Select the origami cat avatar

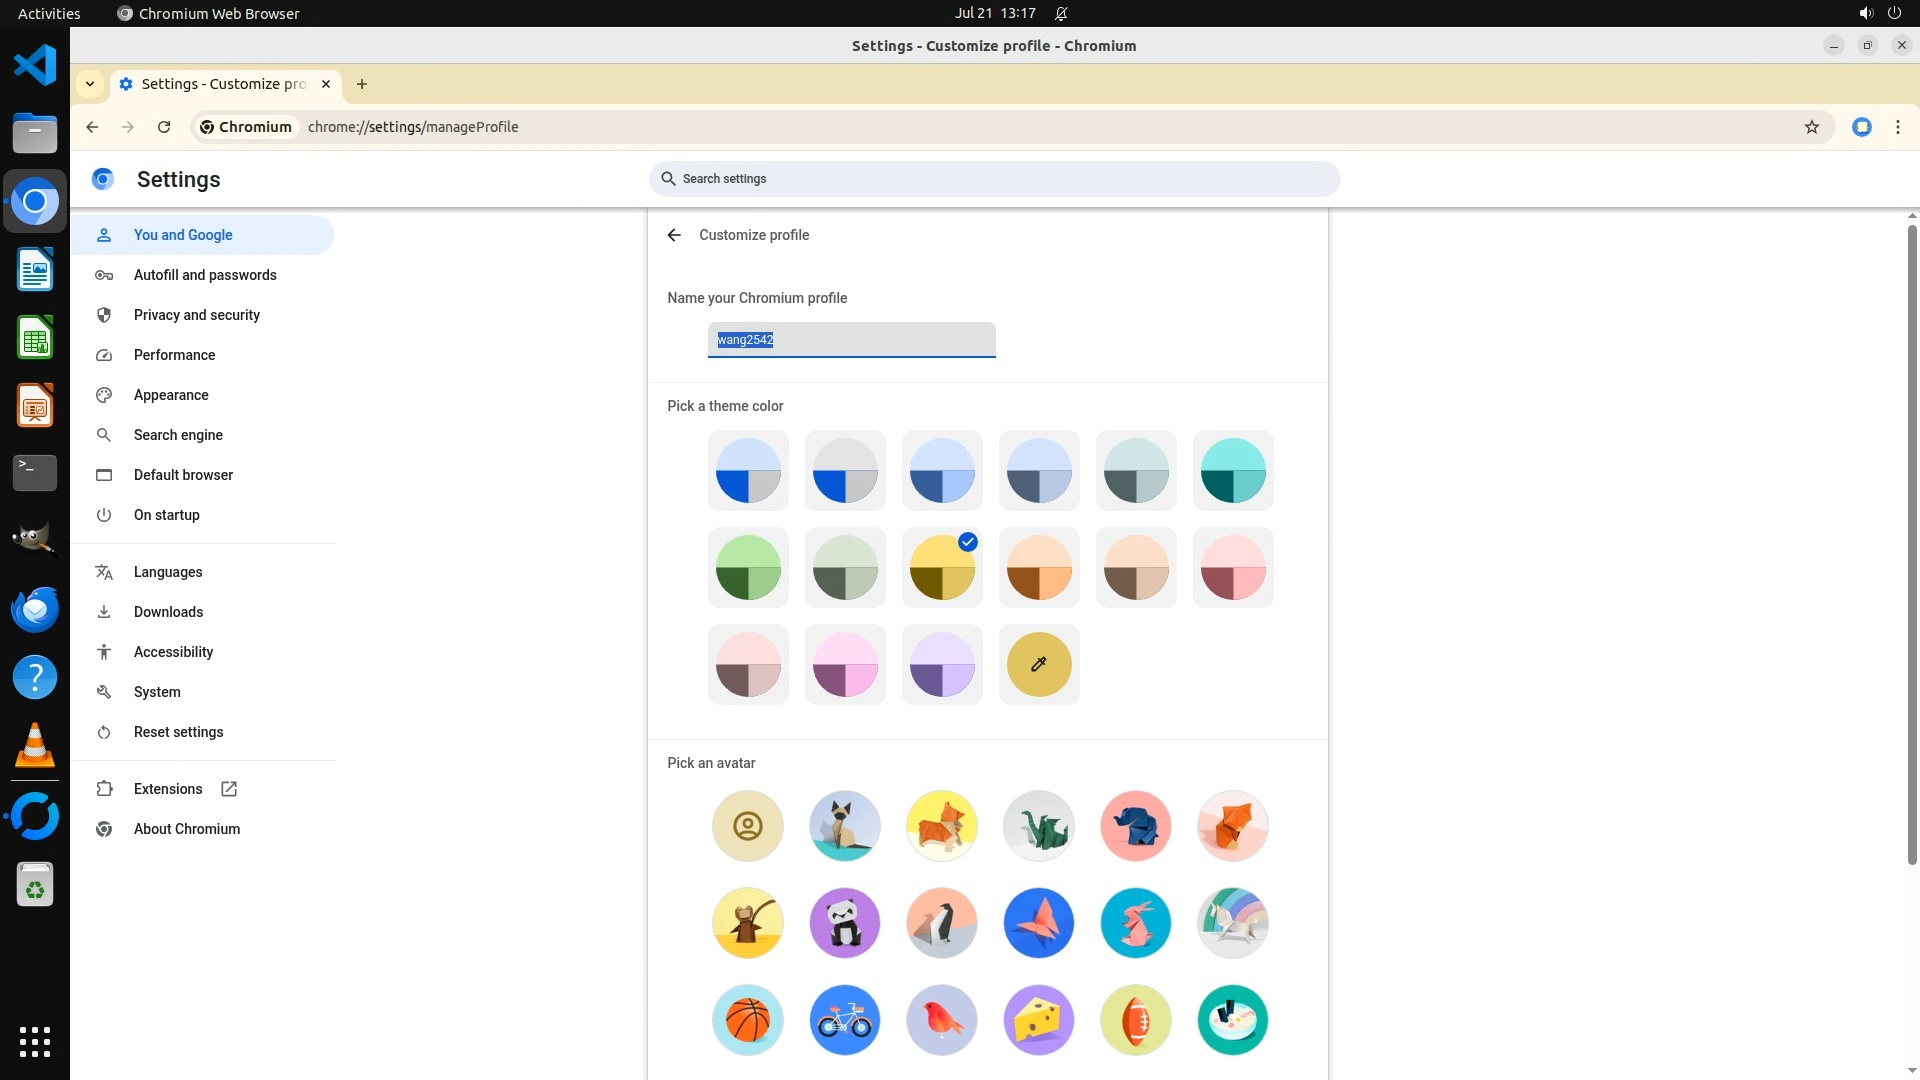[845, 826]
